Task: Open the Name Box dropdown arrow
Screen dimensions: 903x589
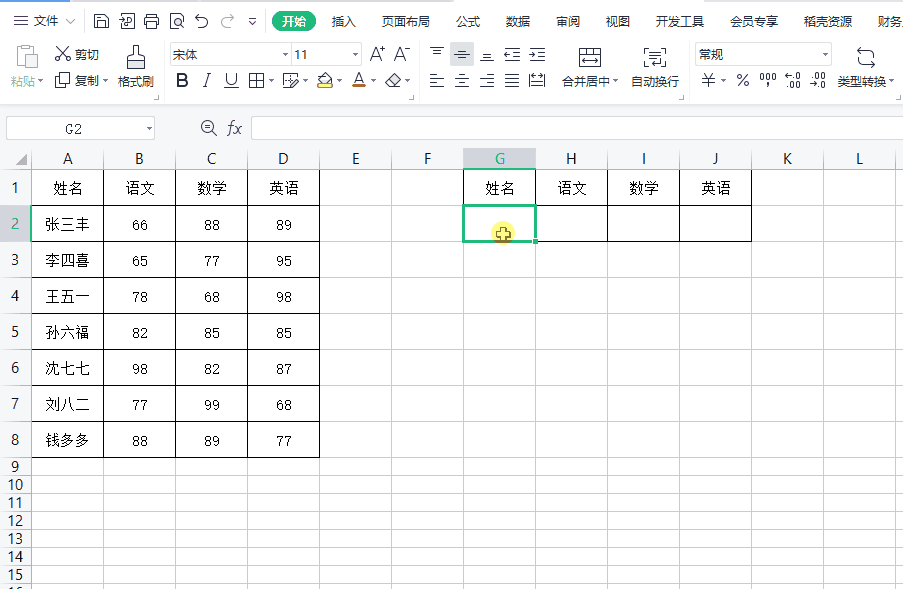Action: pyautogui.click(x=149, y=128)
